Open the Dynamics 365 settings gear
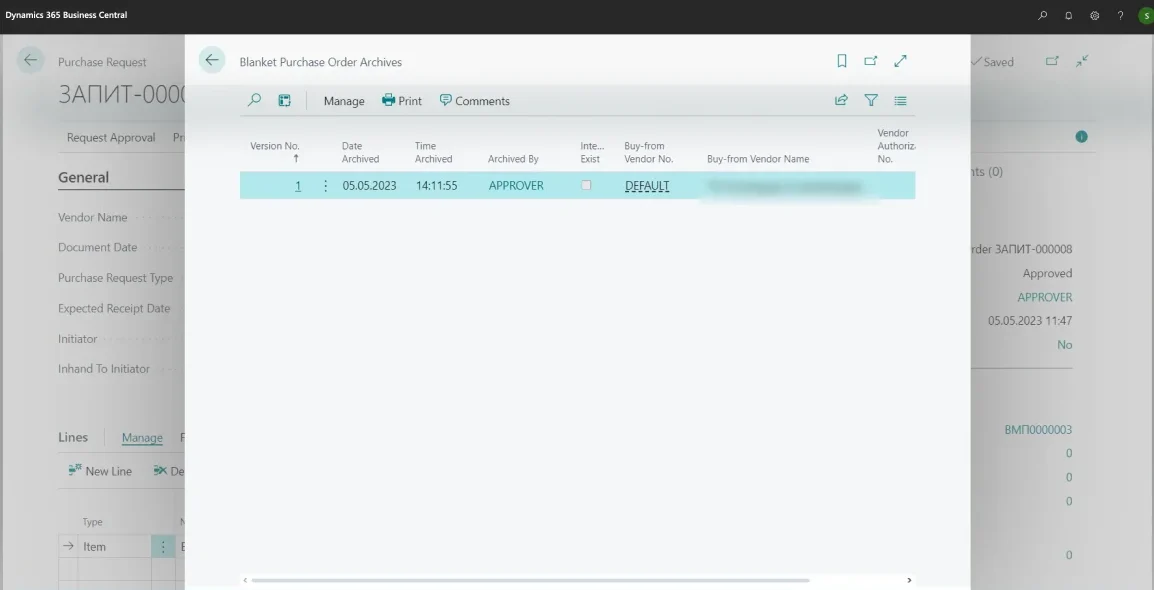This screenshot has width=1154, height=590. [x=1095, y=15]
